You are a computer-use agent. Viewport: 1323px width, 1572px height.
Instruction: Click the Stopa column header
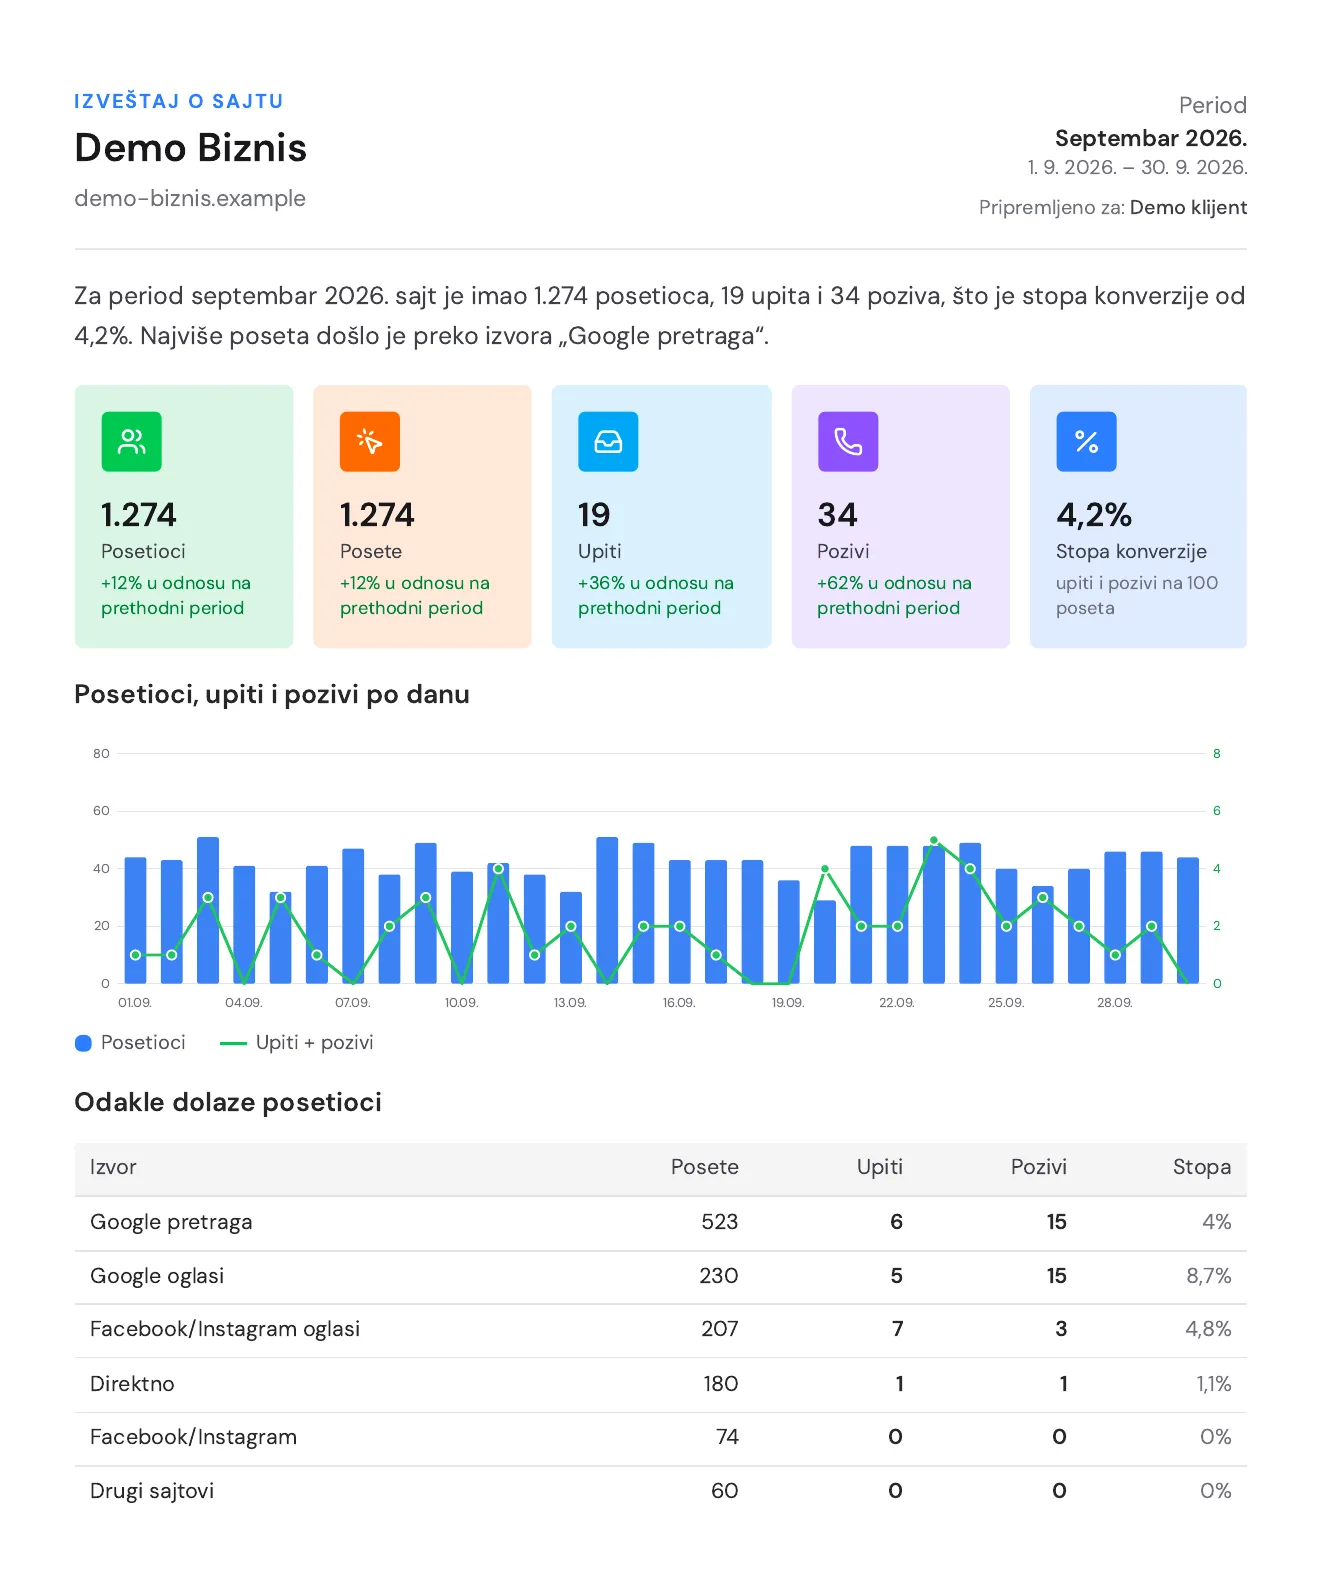[x=1202, y=1167]
